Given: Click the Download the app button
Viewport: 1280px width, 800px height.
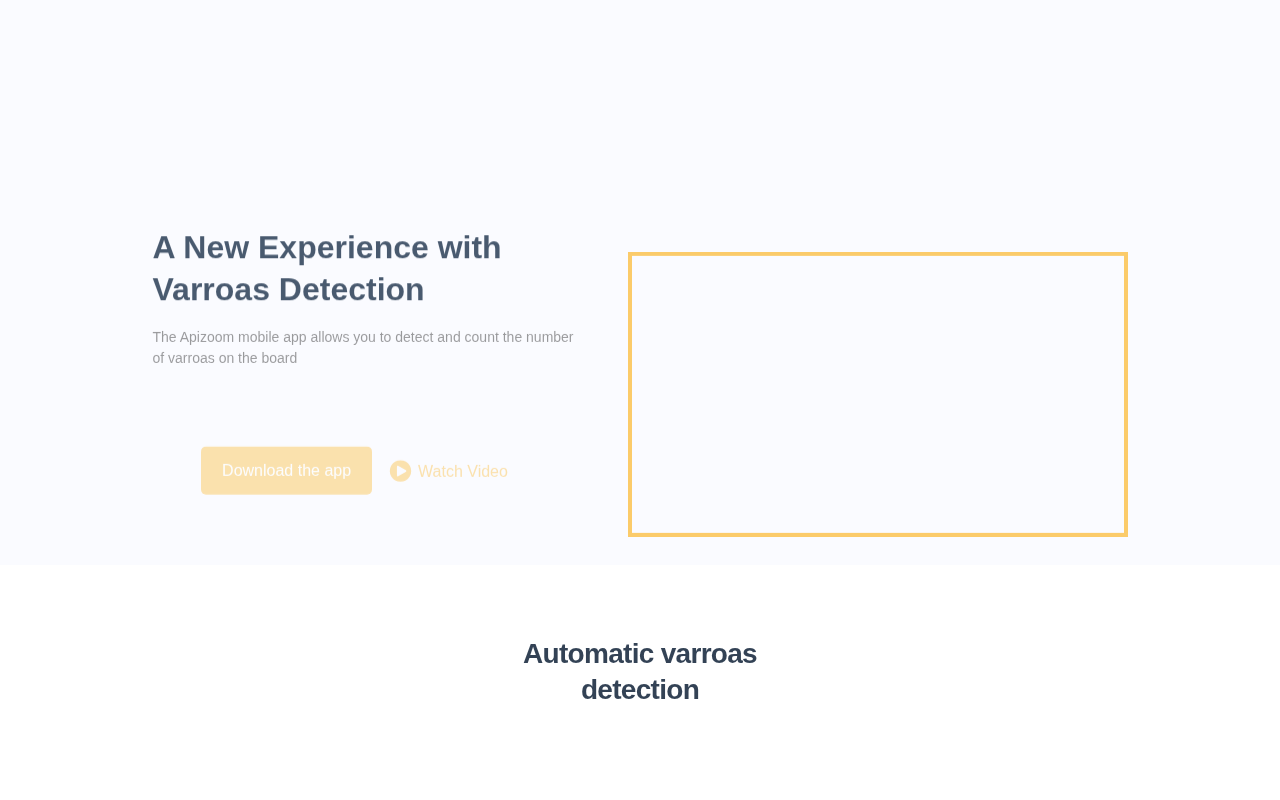Looking at the screenshot, I should click(x=286, y=471).
